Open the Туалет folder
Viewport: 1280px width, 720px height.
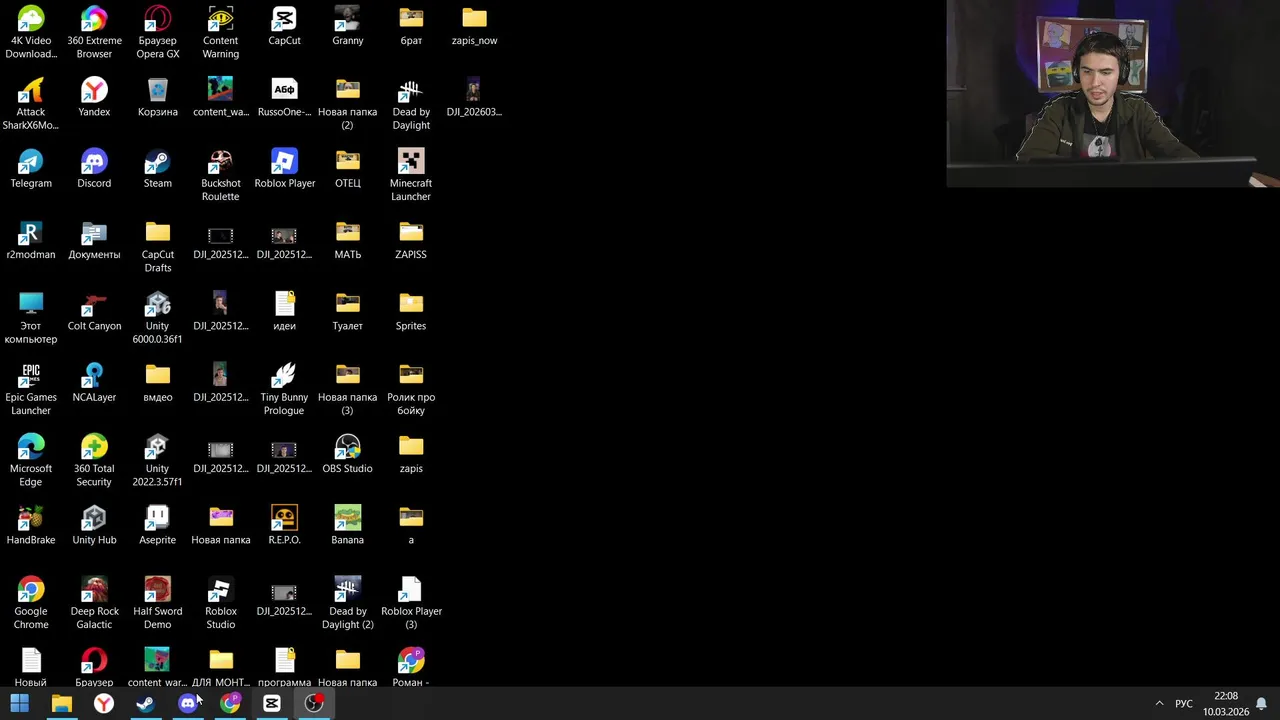(x=347, y=311)
